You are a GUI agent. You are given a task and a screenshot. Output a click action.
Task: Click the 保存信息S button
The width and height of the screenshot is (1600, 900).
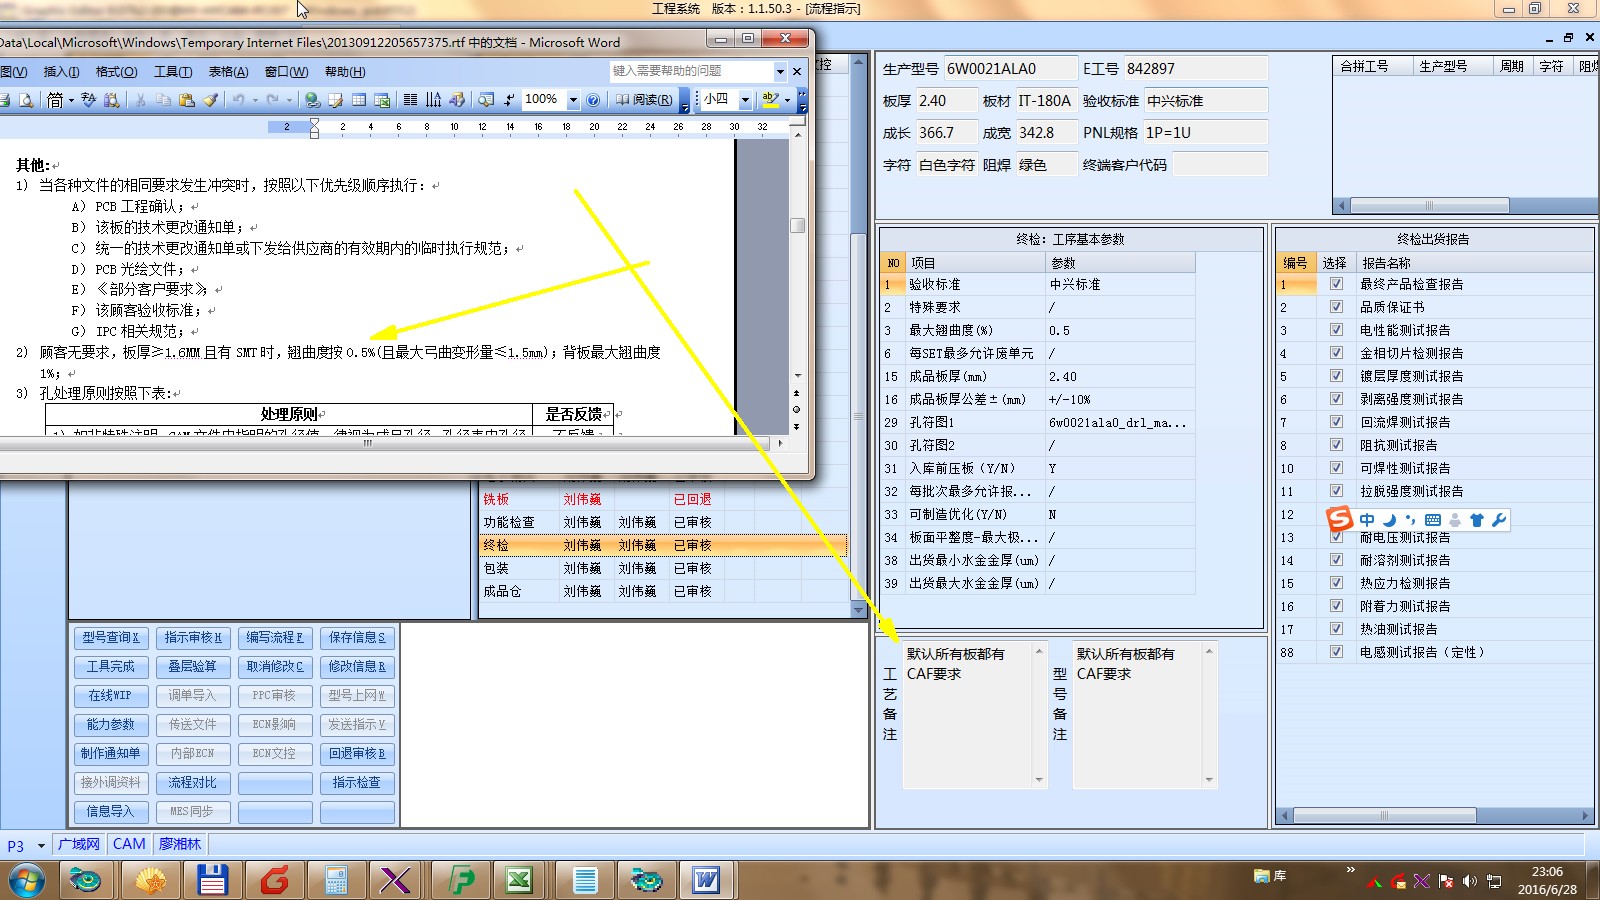tap(357, 637)
